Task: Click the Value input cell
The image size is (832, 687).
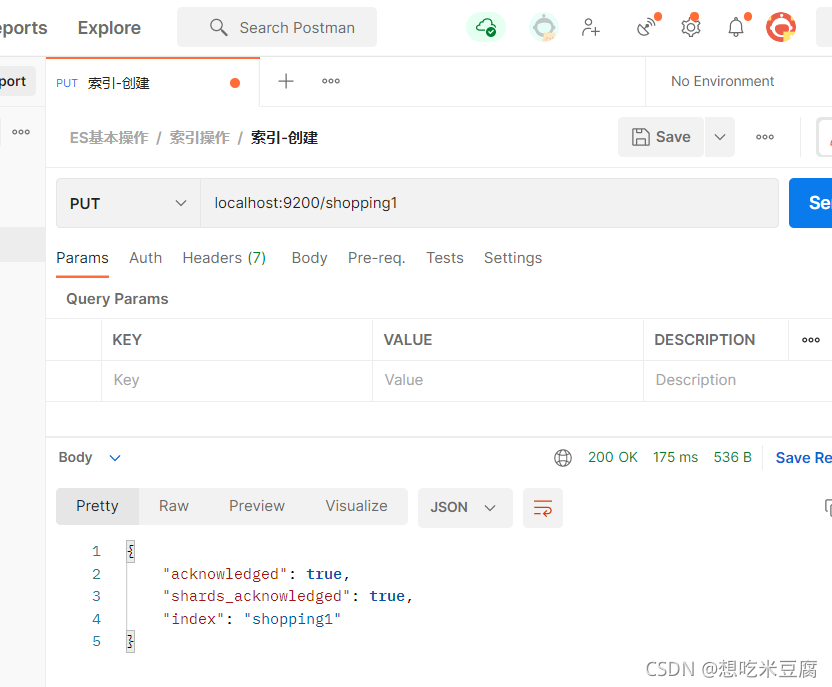Action: [x=508, y=380]
